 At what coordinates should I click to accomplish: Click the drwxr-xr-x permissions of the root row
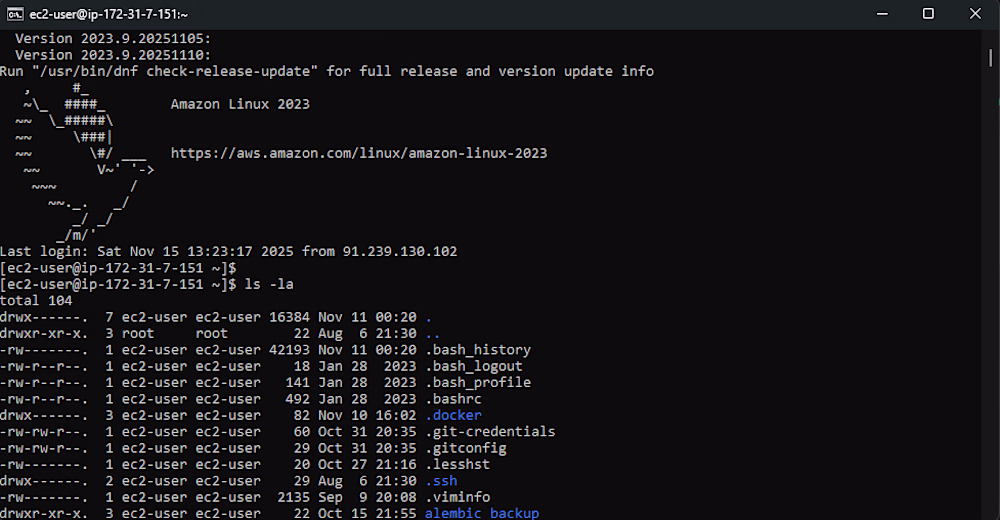click(45, 334)
